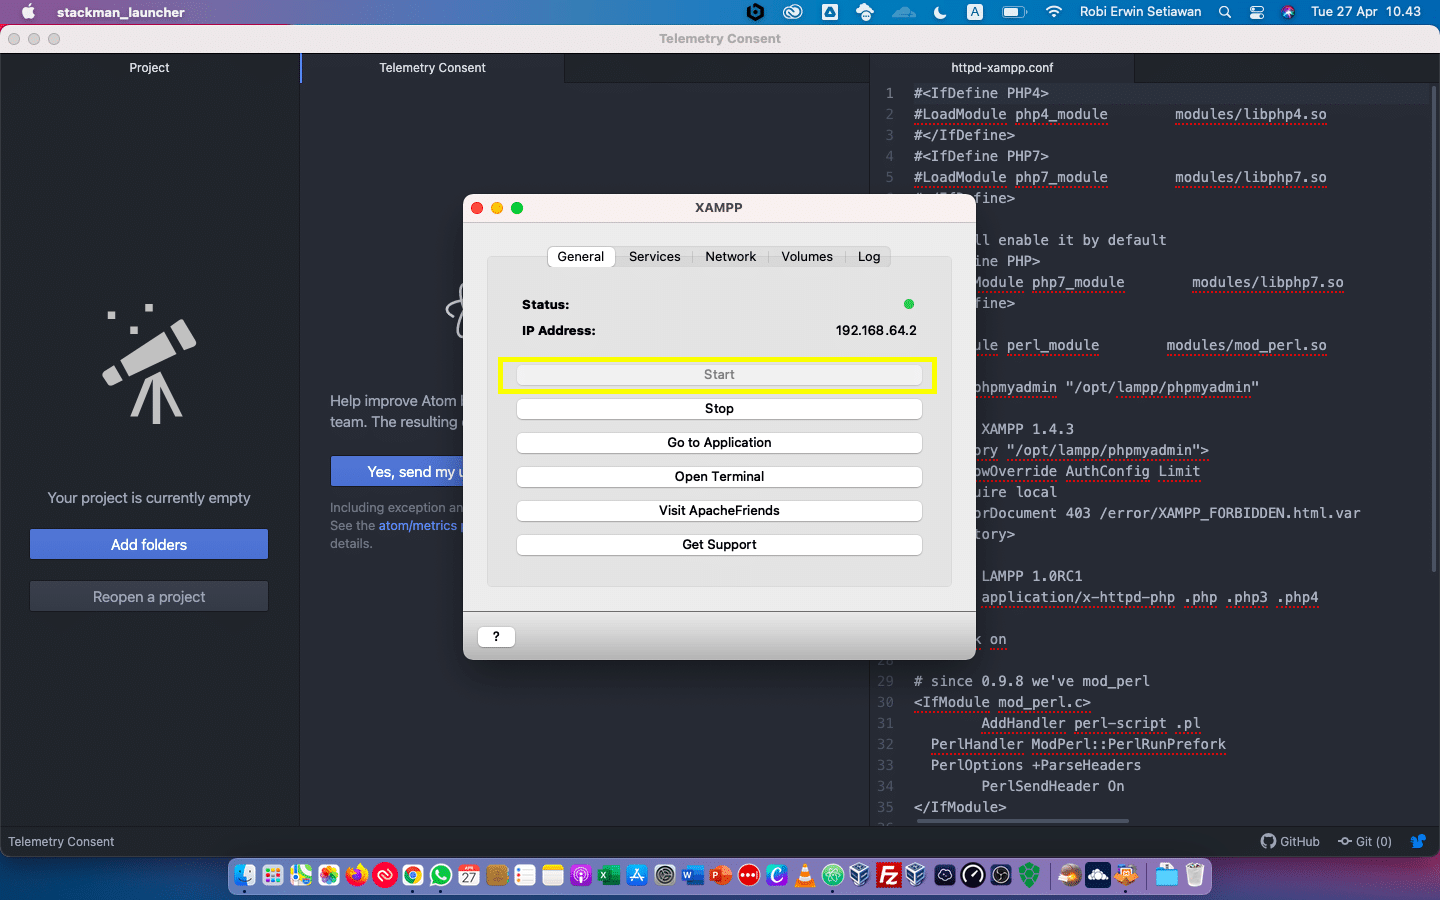Open the App Store dock icon
This screenshot has height=900, width=1440.
[637, 876]
